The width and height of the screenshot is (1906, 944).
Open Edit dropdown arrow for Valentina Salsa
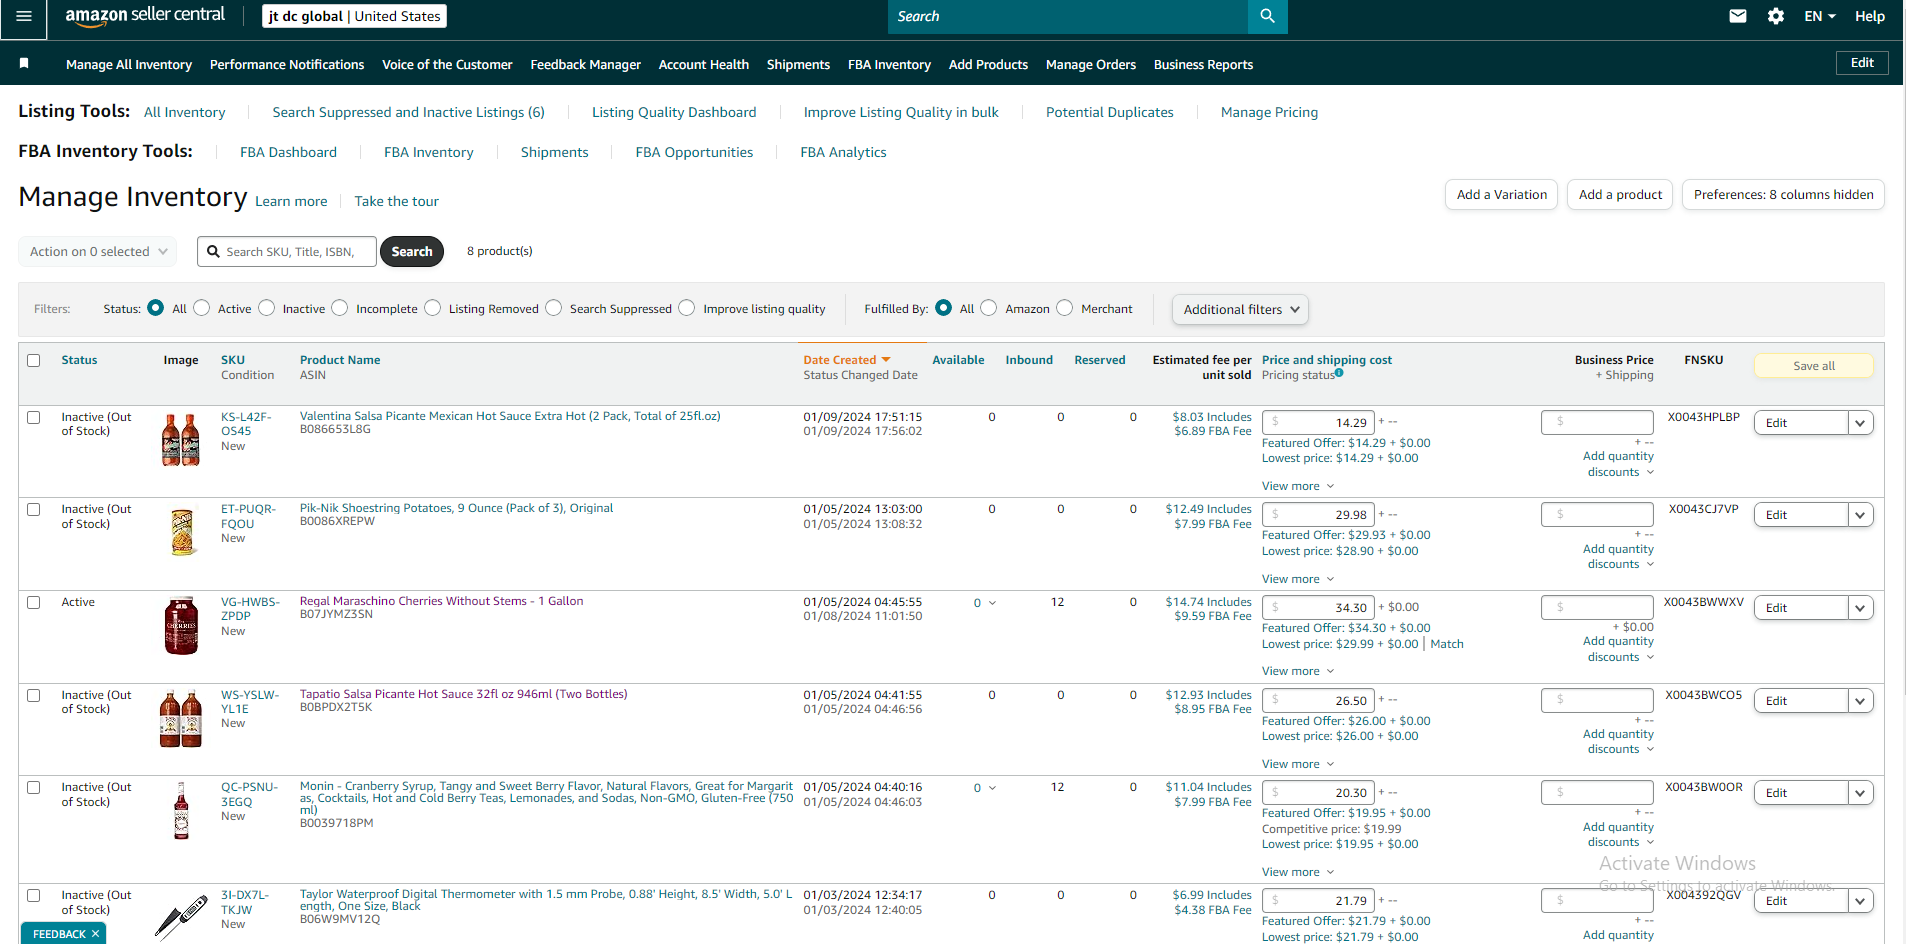[1860, 423]
